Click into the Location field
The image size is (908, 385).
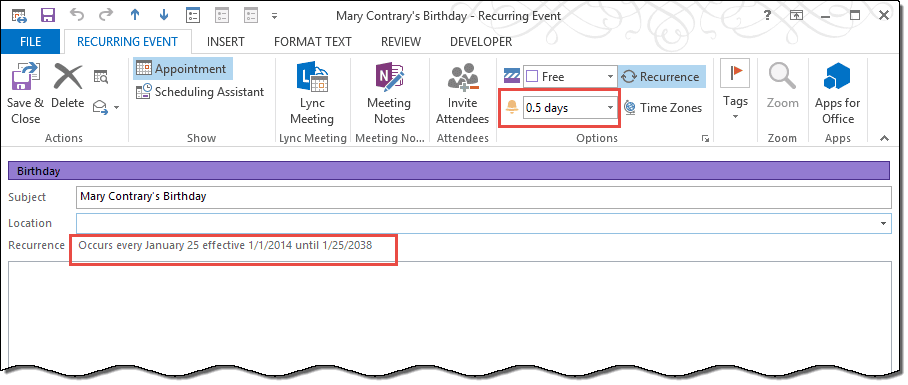484,223
